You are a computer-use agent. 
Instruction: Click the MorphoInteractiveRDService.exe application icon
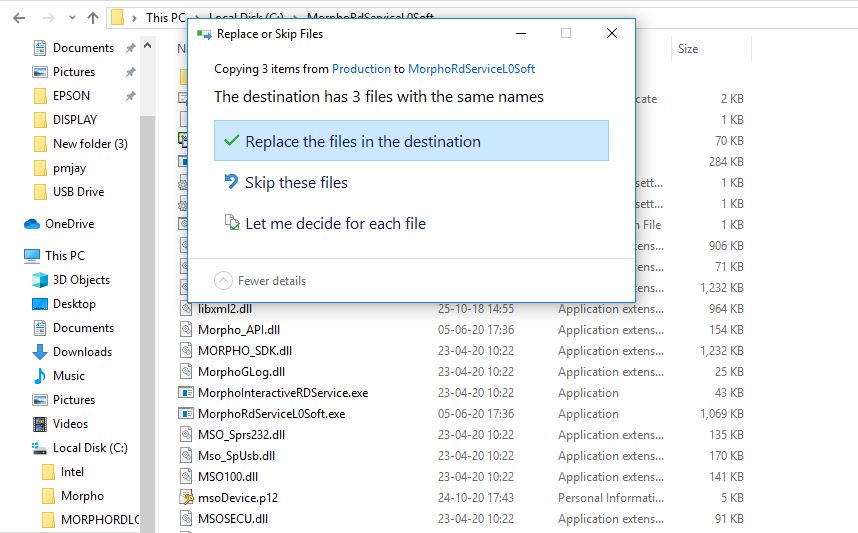tap(186, 392)
